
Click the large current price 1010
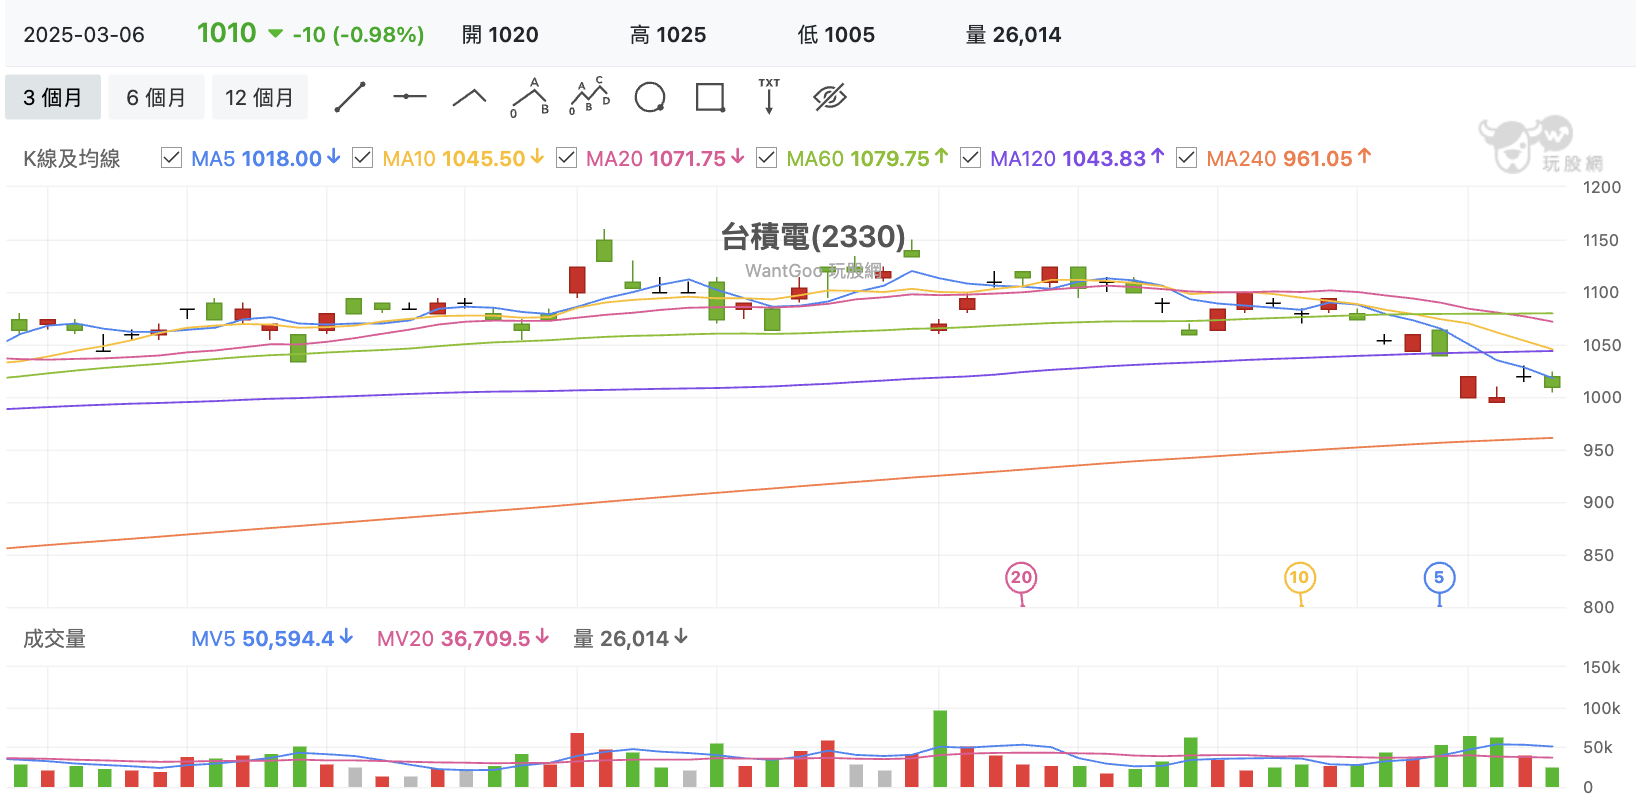tap(227, 33)
